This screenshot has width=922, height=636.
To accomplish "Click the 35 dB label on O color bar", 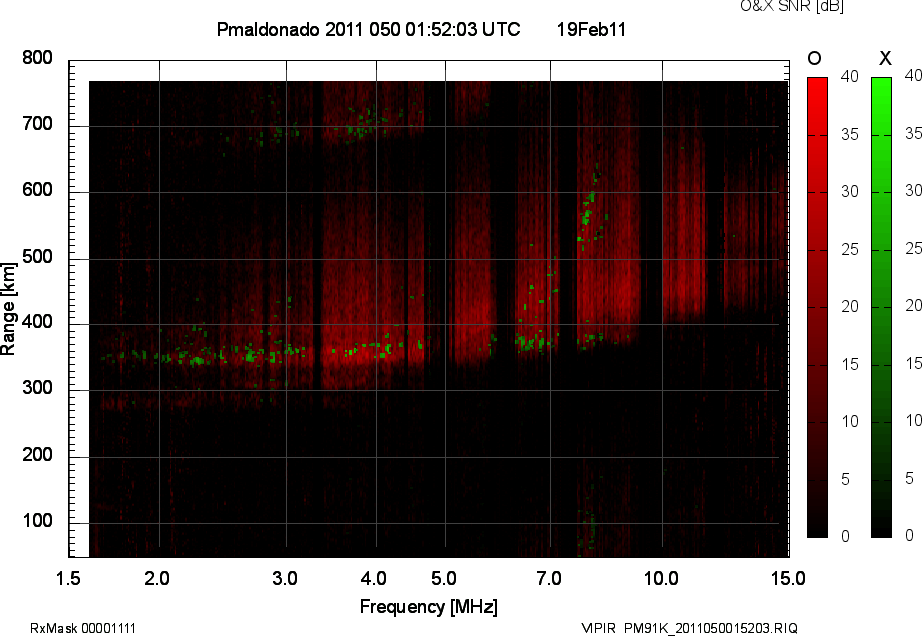I will (x=850, y=135).
